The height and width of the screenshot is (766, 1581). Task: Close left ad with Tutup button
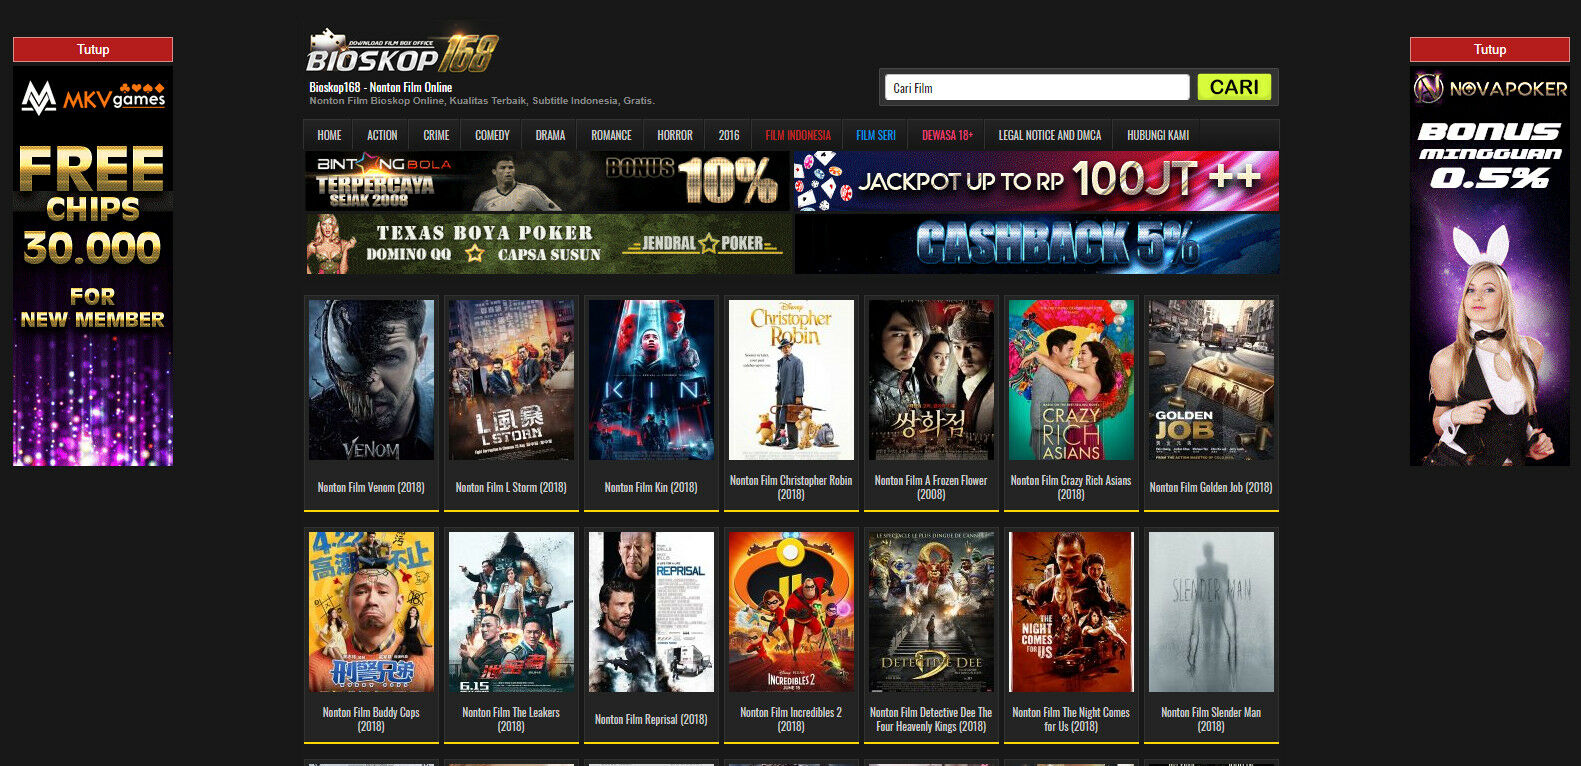(93, 49)
